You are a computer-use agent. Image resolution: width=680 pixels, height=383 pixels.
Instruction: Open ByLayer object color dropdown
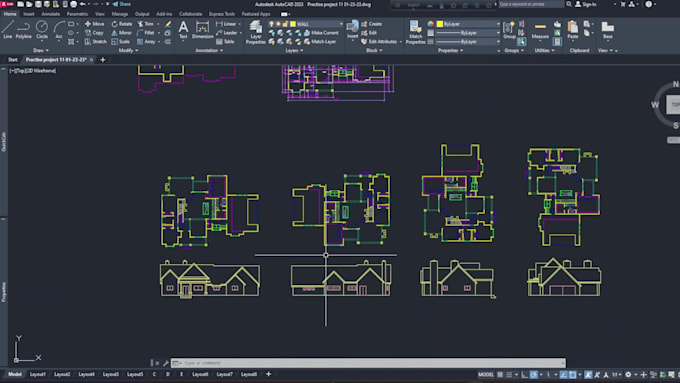tap(498, 24)
